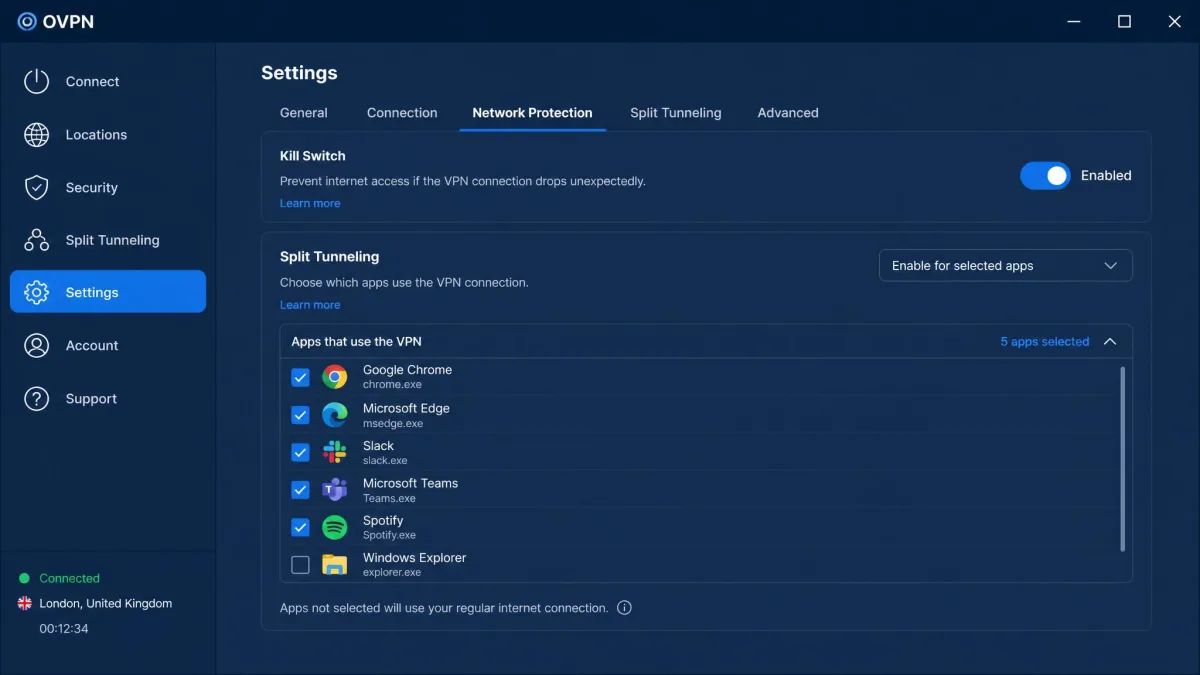Click the 5 apps selected link
The width and height of the screenshot is (1200, 675).
[x=1044, y=342]
